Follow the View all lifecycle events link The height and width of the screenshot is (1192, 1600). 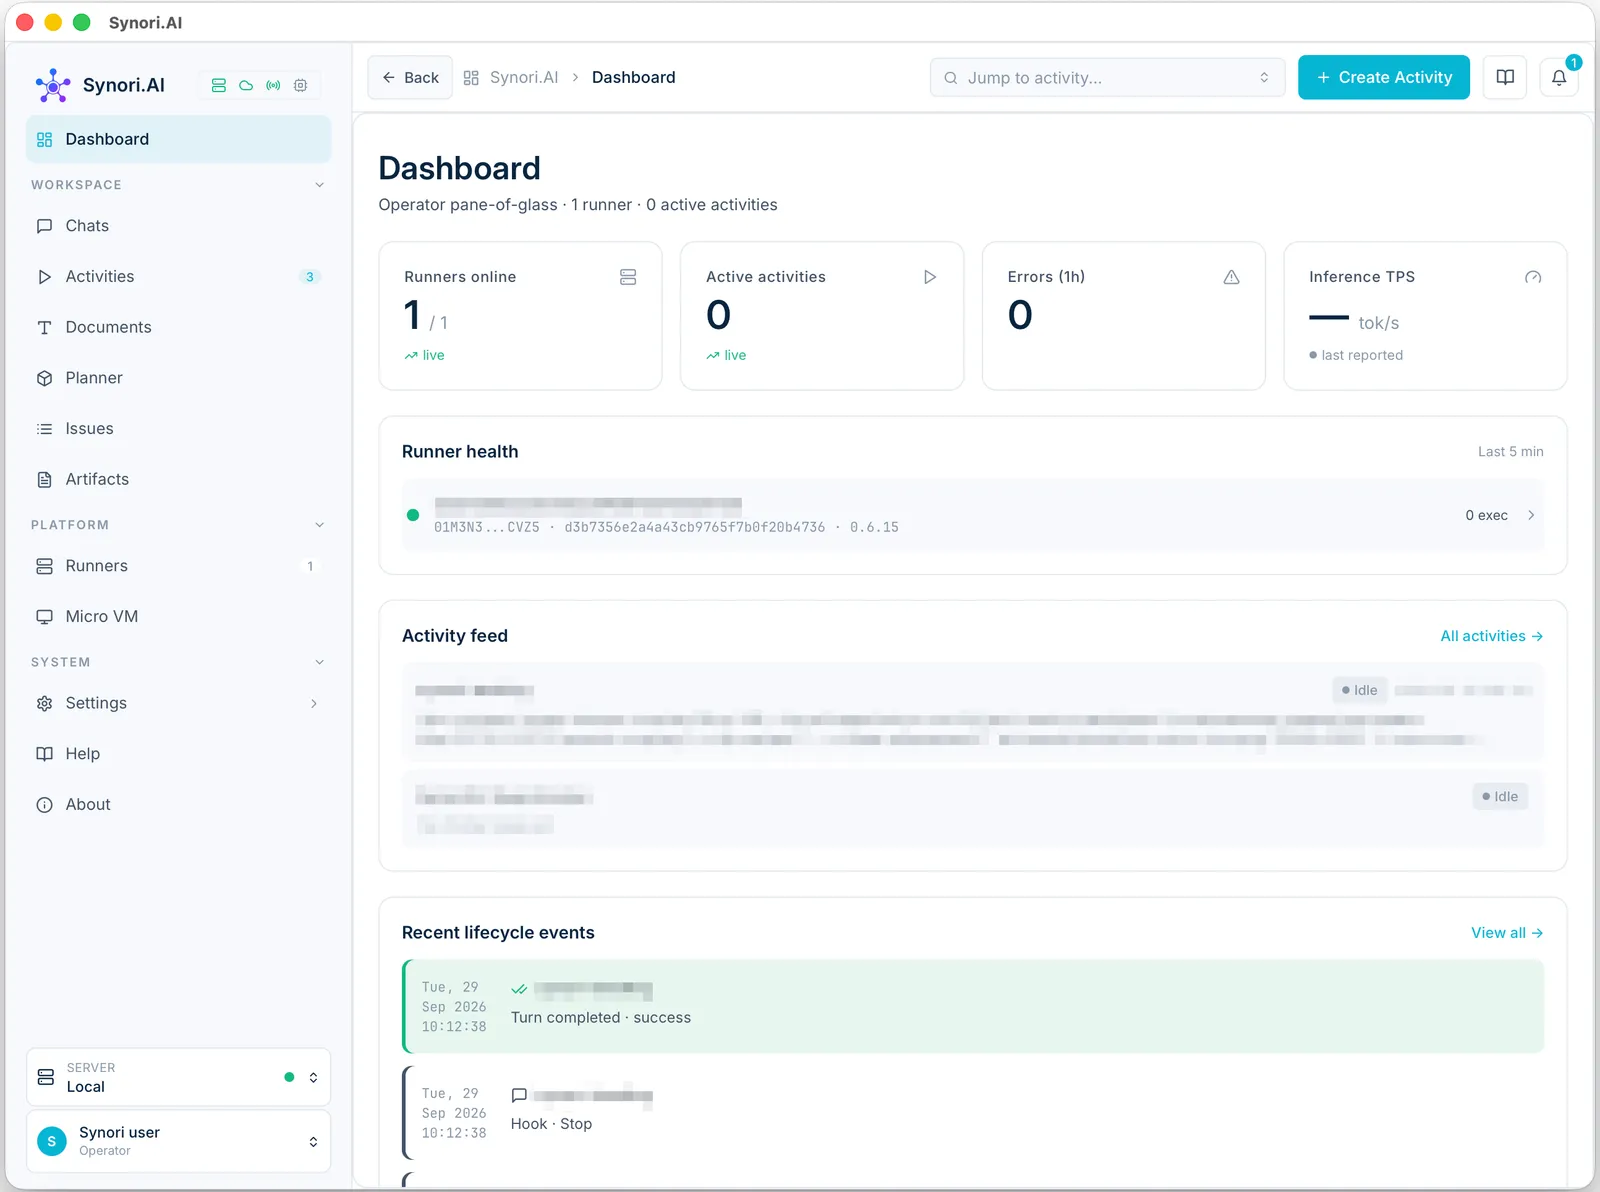tap(1507, 933)
